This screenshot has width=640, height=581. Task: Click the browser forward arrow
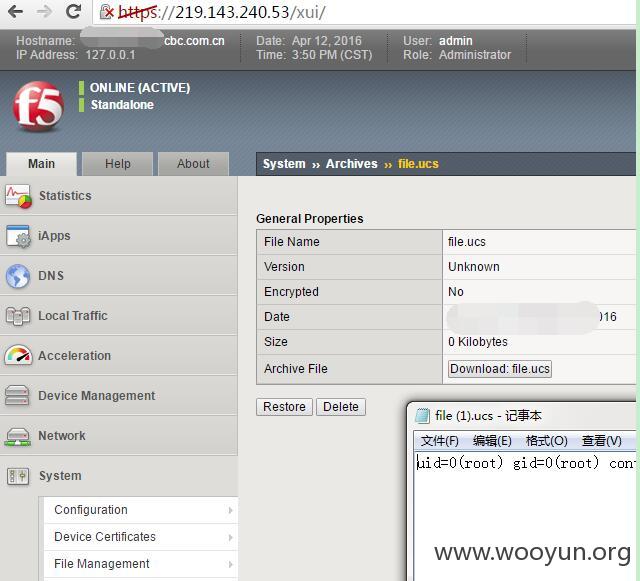tap(44, 11)
